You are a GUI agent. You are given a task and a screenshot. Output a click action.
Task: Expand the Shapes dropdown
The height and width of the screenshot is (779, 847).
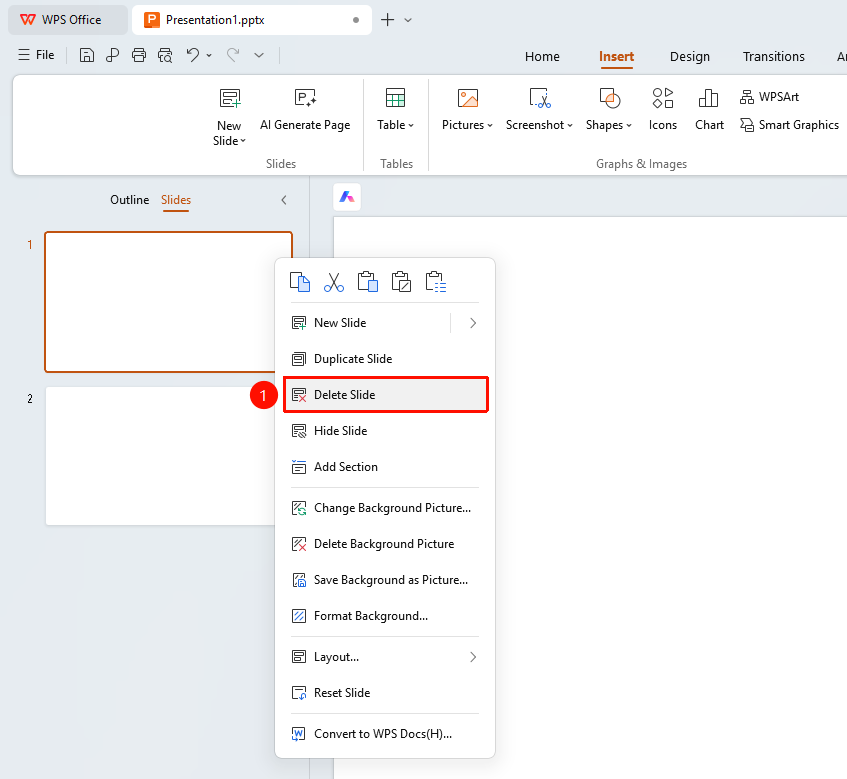tap(609, 111)
